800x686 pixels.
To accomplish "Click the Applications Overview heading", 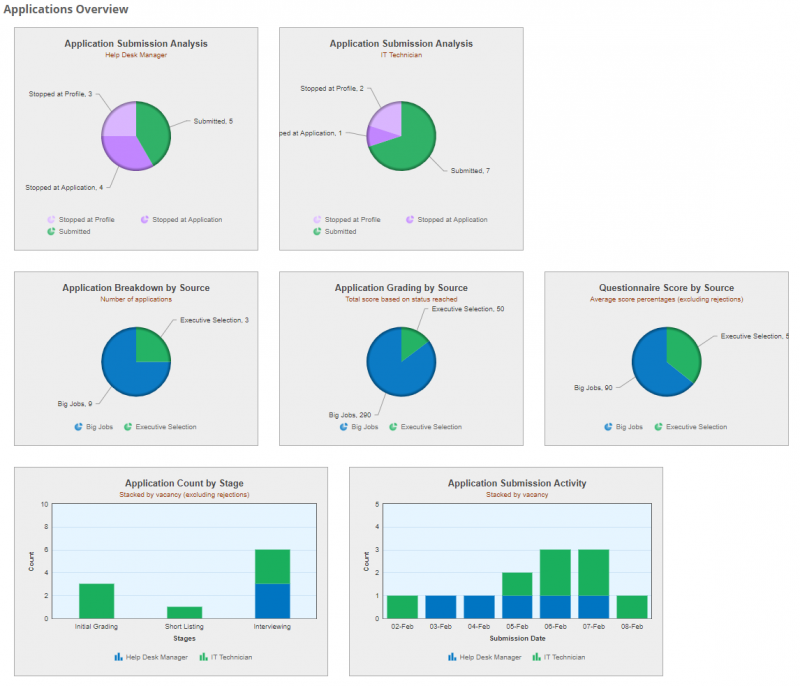I will click(x=66, y=10).
